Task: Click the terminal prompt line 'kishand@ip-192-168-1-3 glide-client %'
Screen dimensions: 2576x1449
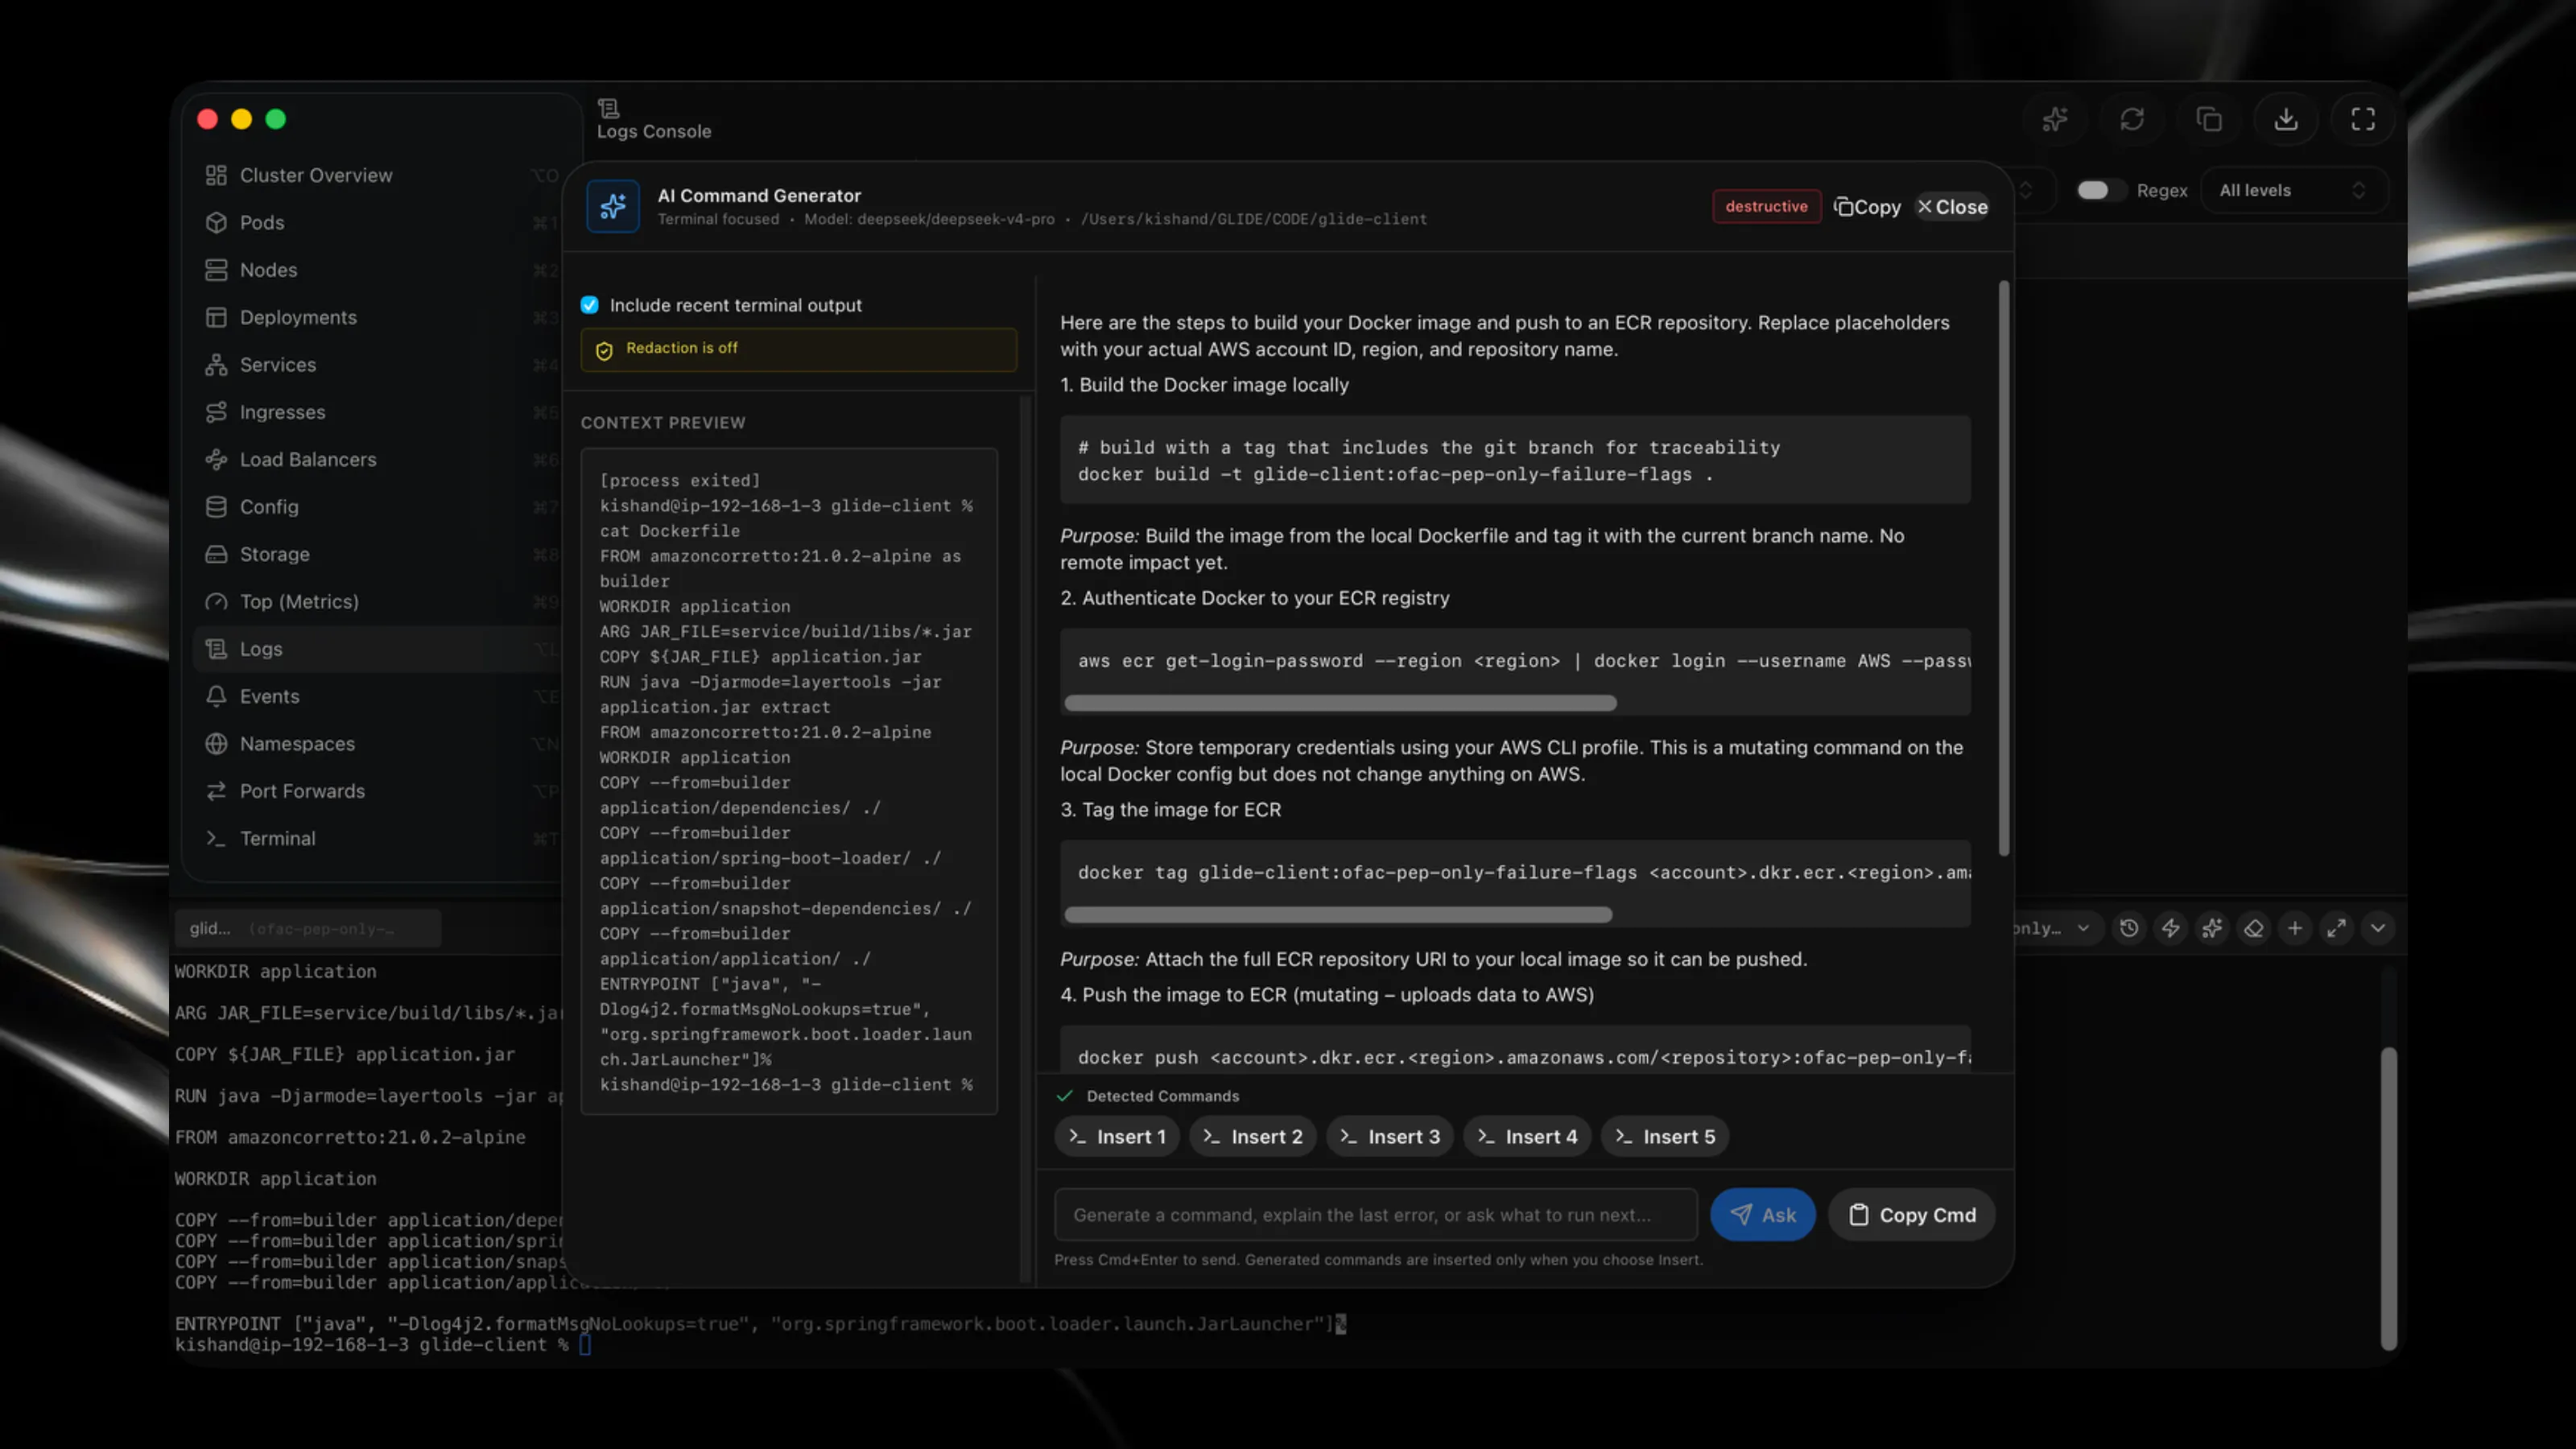Action: point(372,1345)
